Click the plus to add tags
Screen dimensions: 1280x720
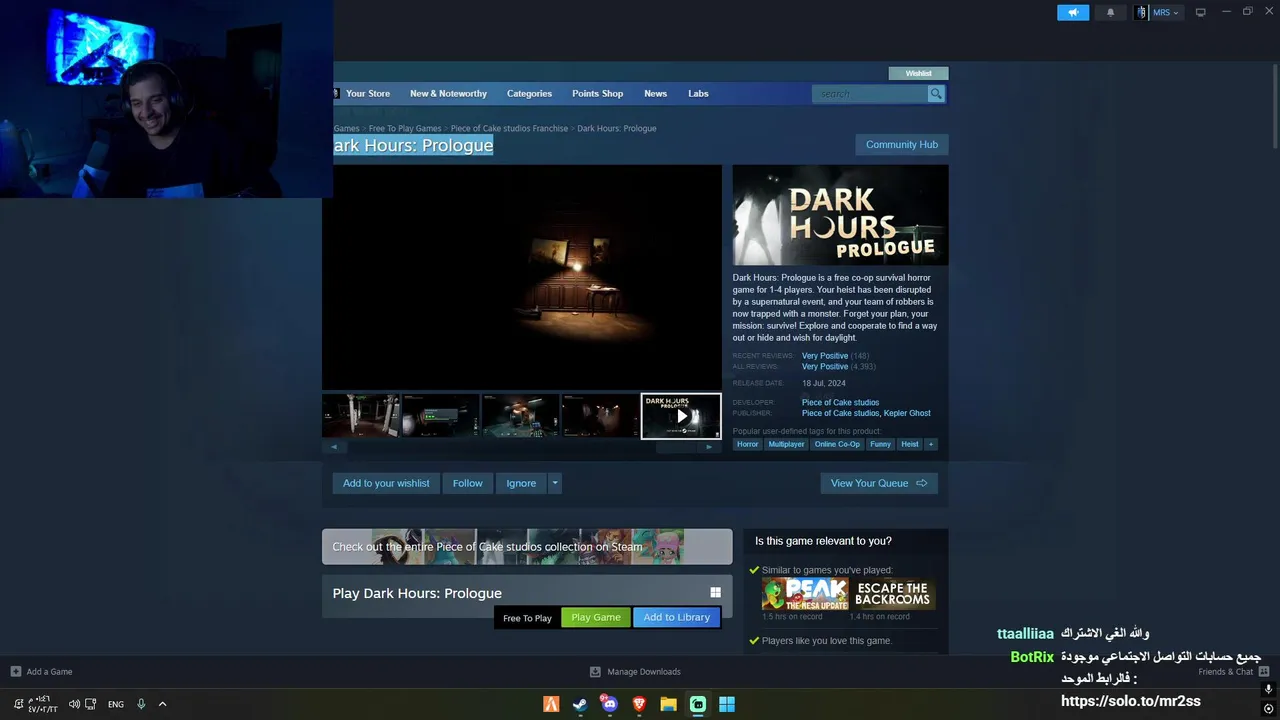tap(931, 444)
